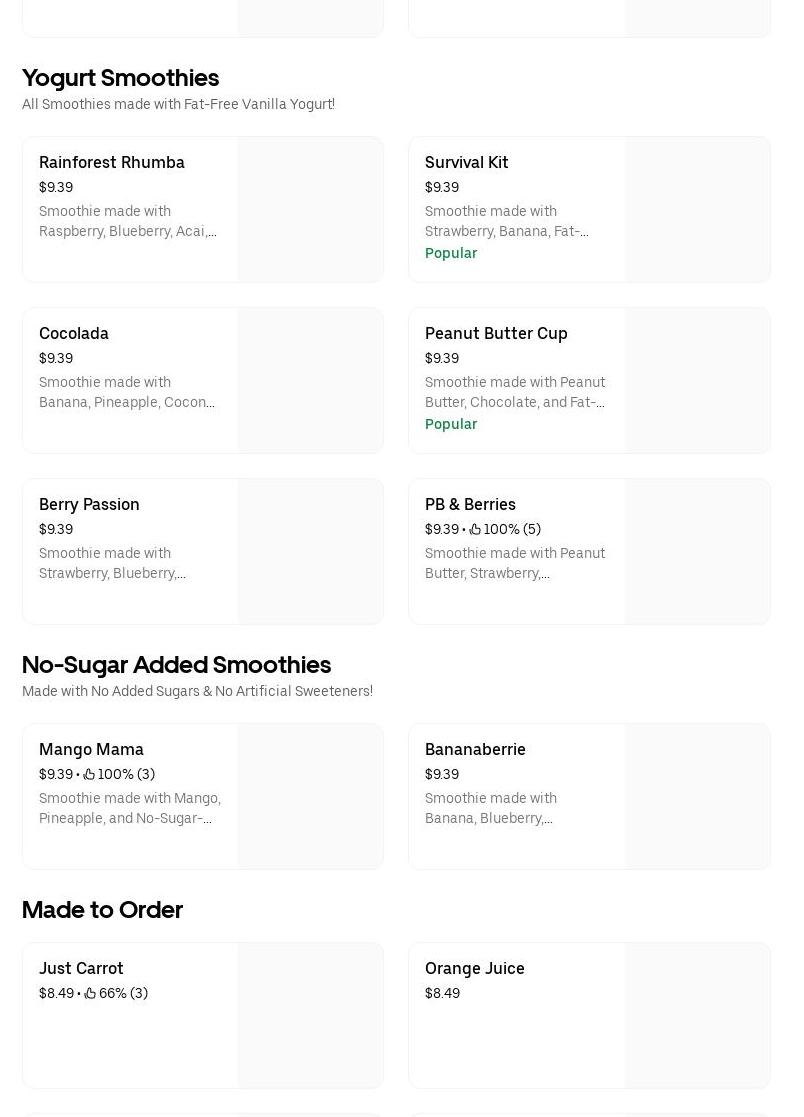Open the Rainforest Rhumba smoothie item
The height and width of the screenshot is (1117, 804).
[x=112, y=162]
